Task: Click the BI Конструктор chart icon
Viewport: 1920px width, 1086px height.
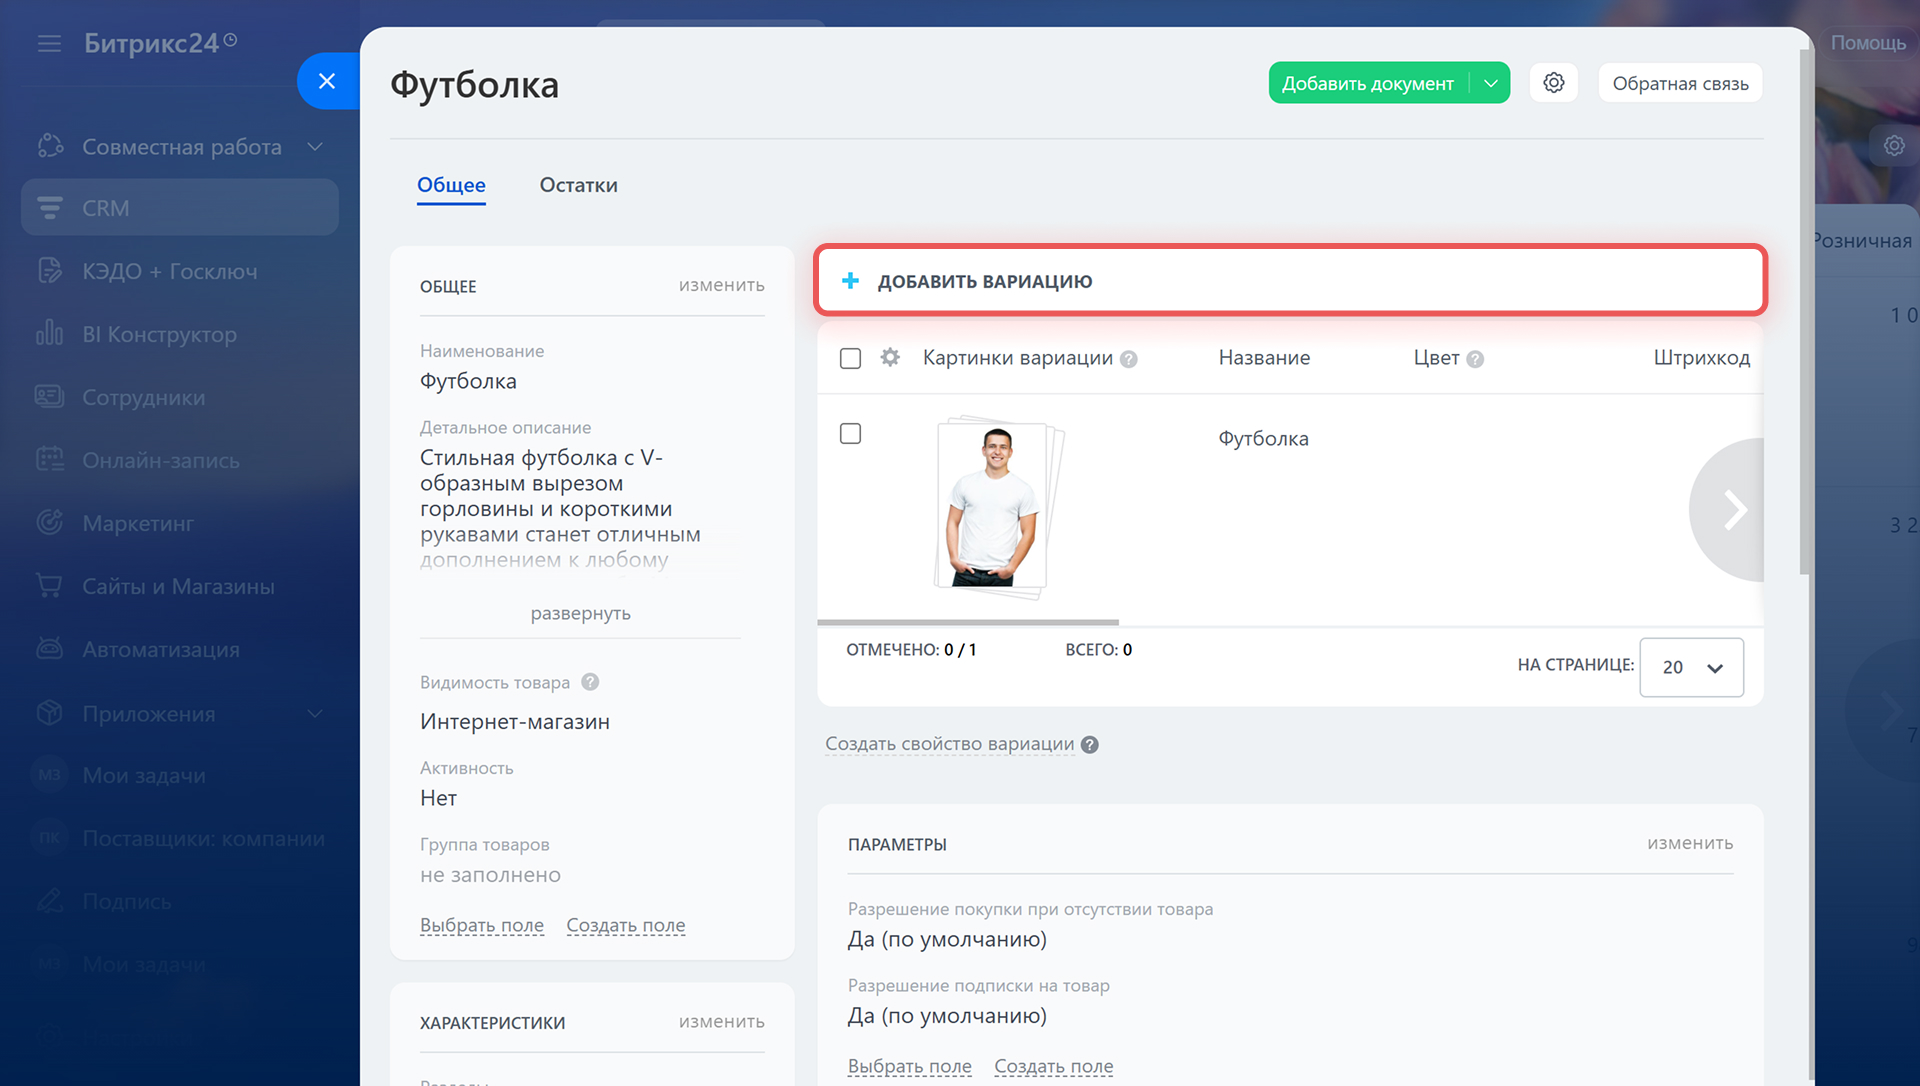Action: point(50,333)
